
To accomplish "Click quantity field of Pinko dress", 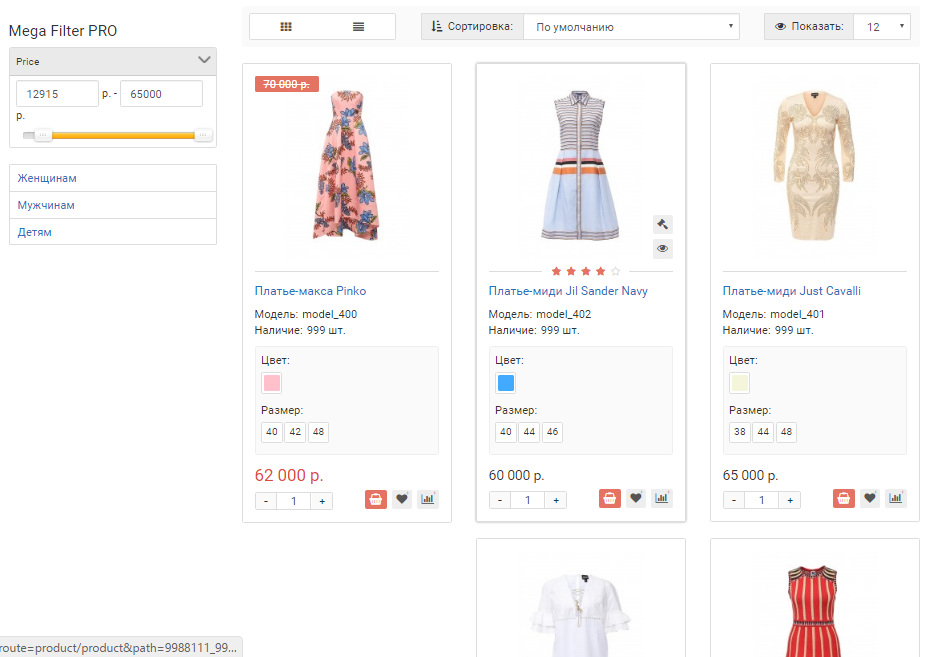I will tap(294, 501).
